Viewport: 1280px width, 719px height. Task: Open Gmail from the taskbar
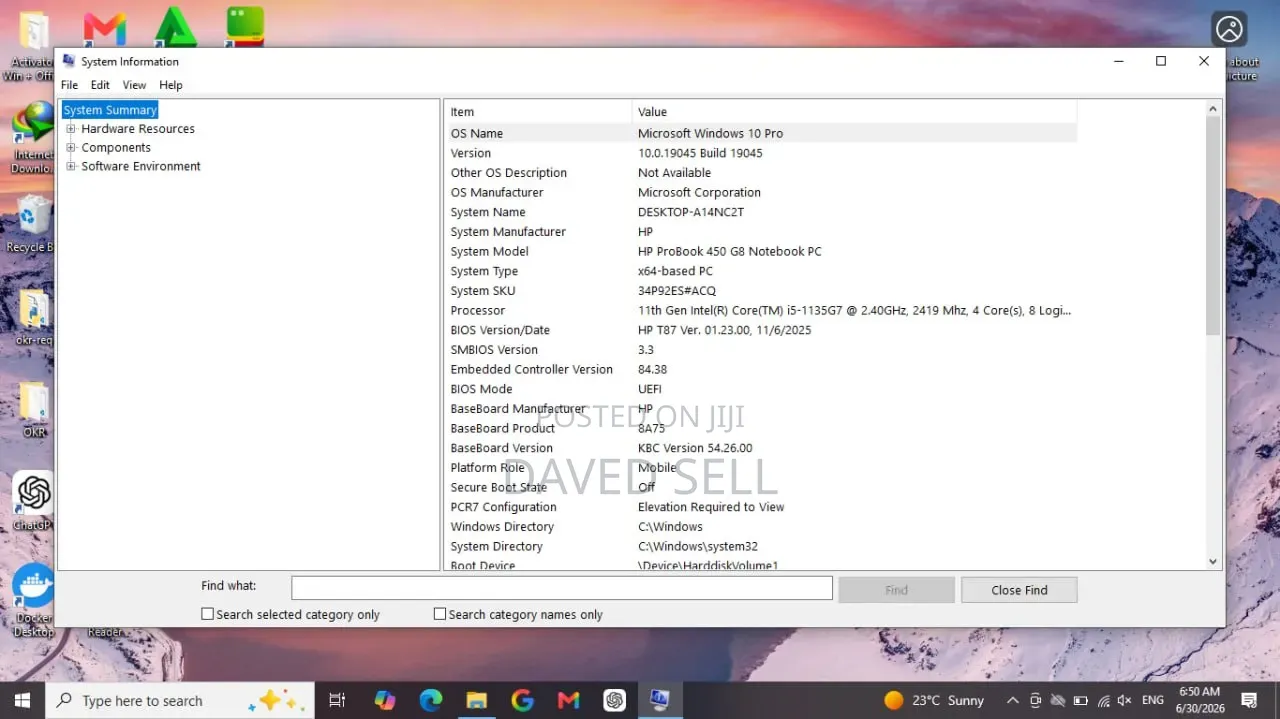coord(569,700)
